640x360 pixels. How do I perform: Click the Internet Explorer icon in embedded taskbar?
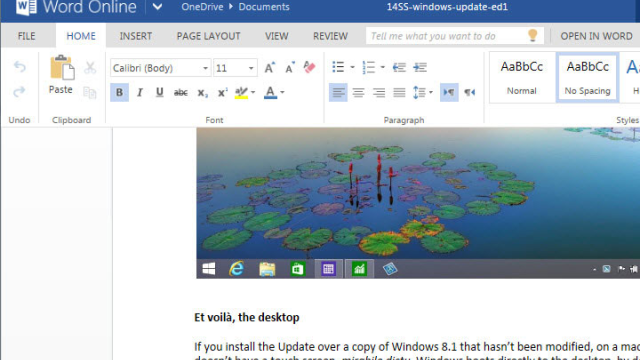pos(236,269)
